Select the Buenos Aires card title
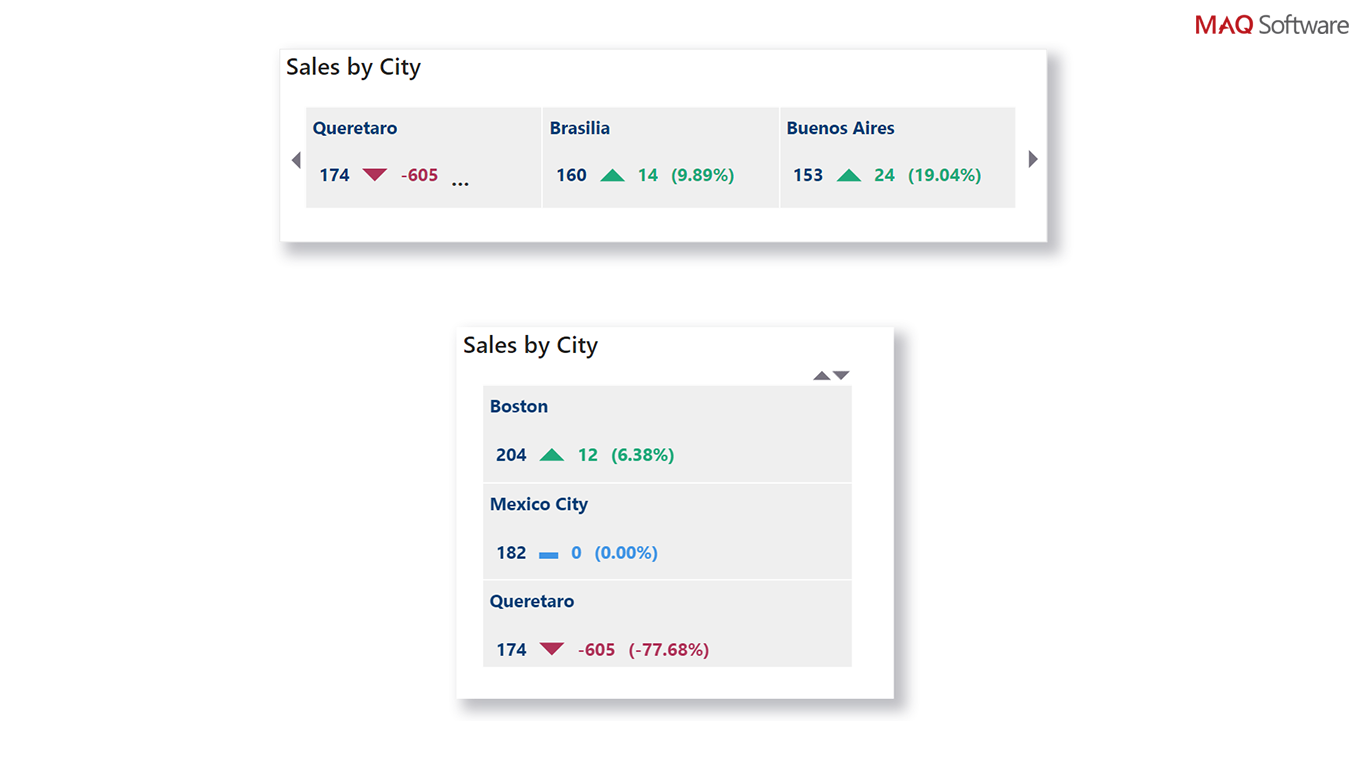Screen dimensions: 1366x768 click(840, 128)
